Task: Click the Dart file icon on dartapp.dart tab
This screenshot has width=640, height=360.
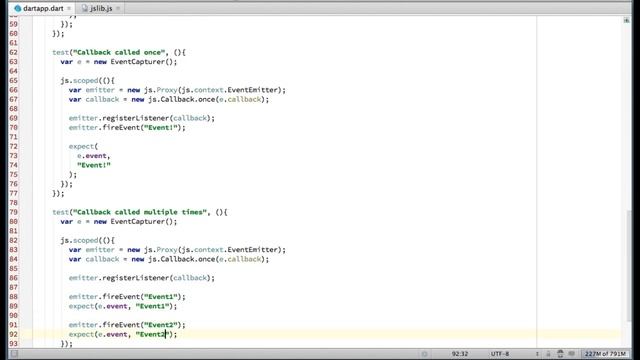Action: click(x=18, y=8)
